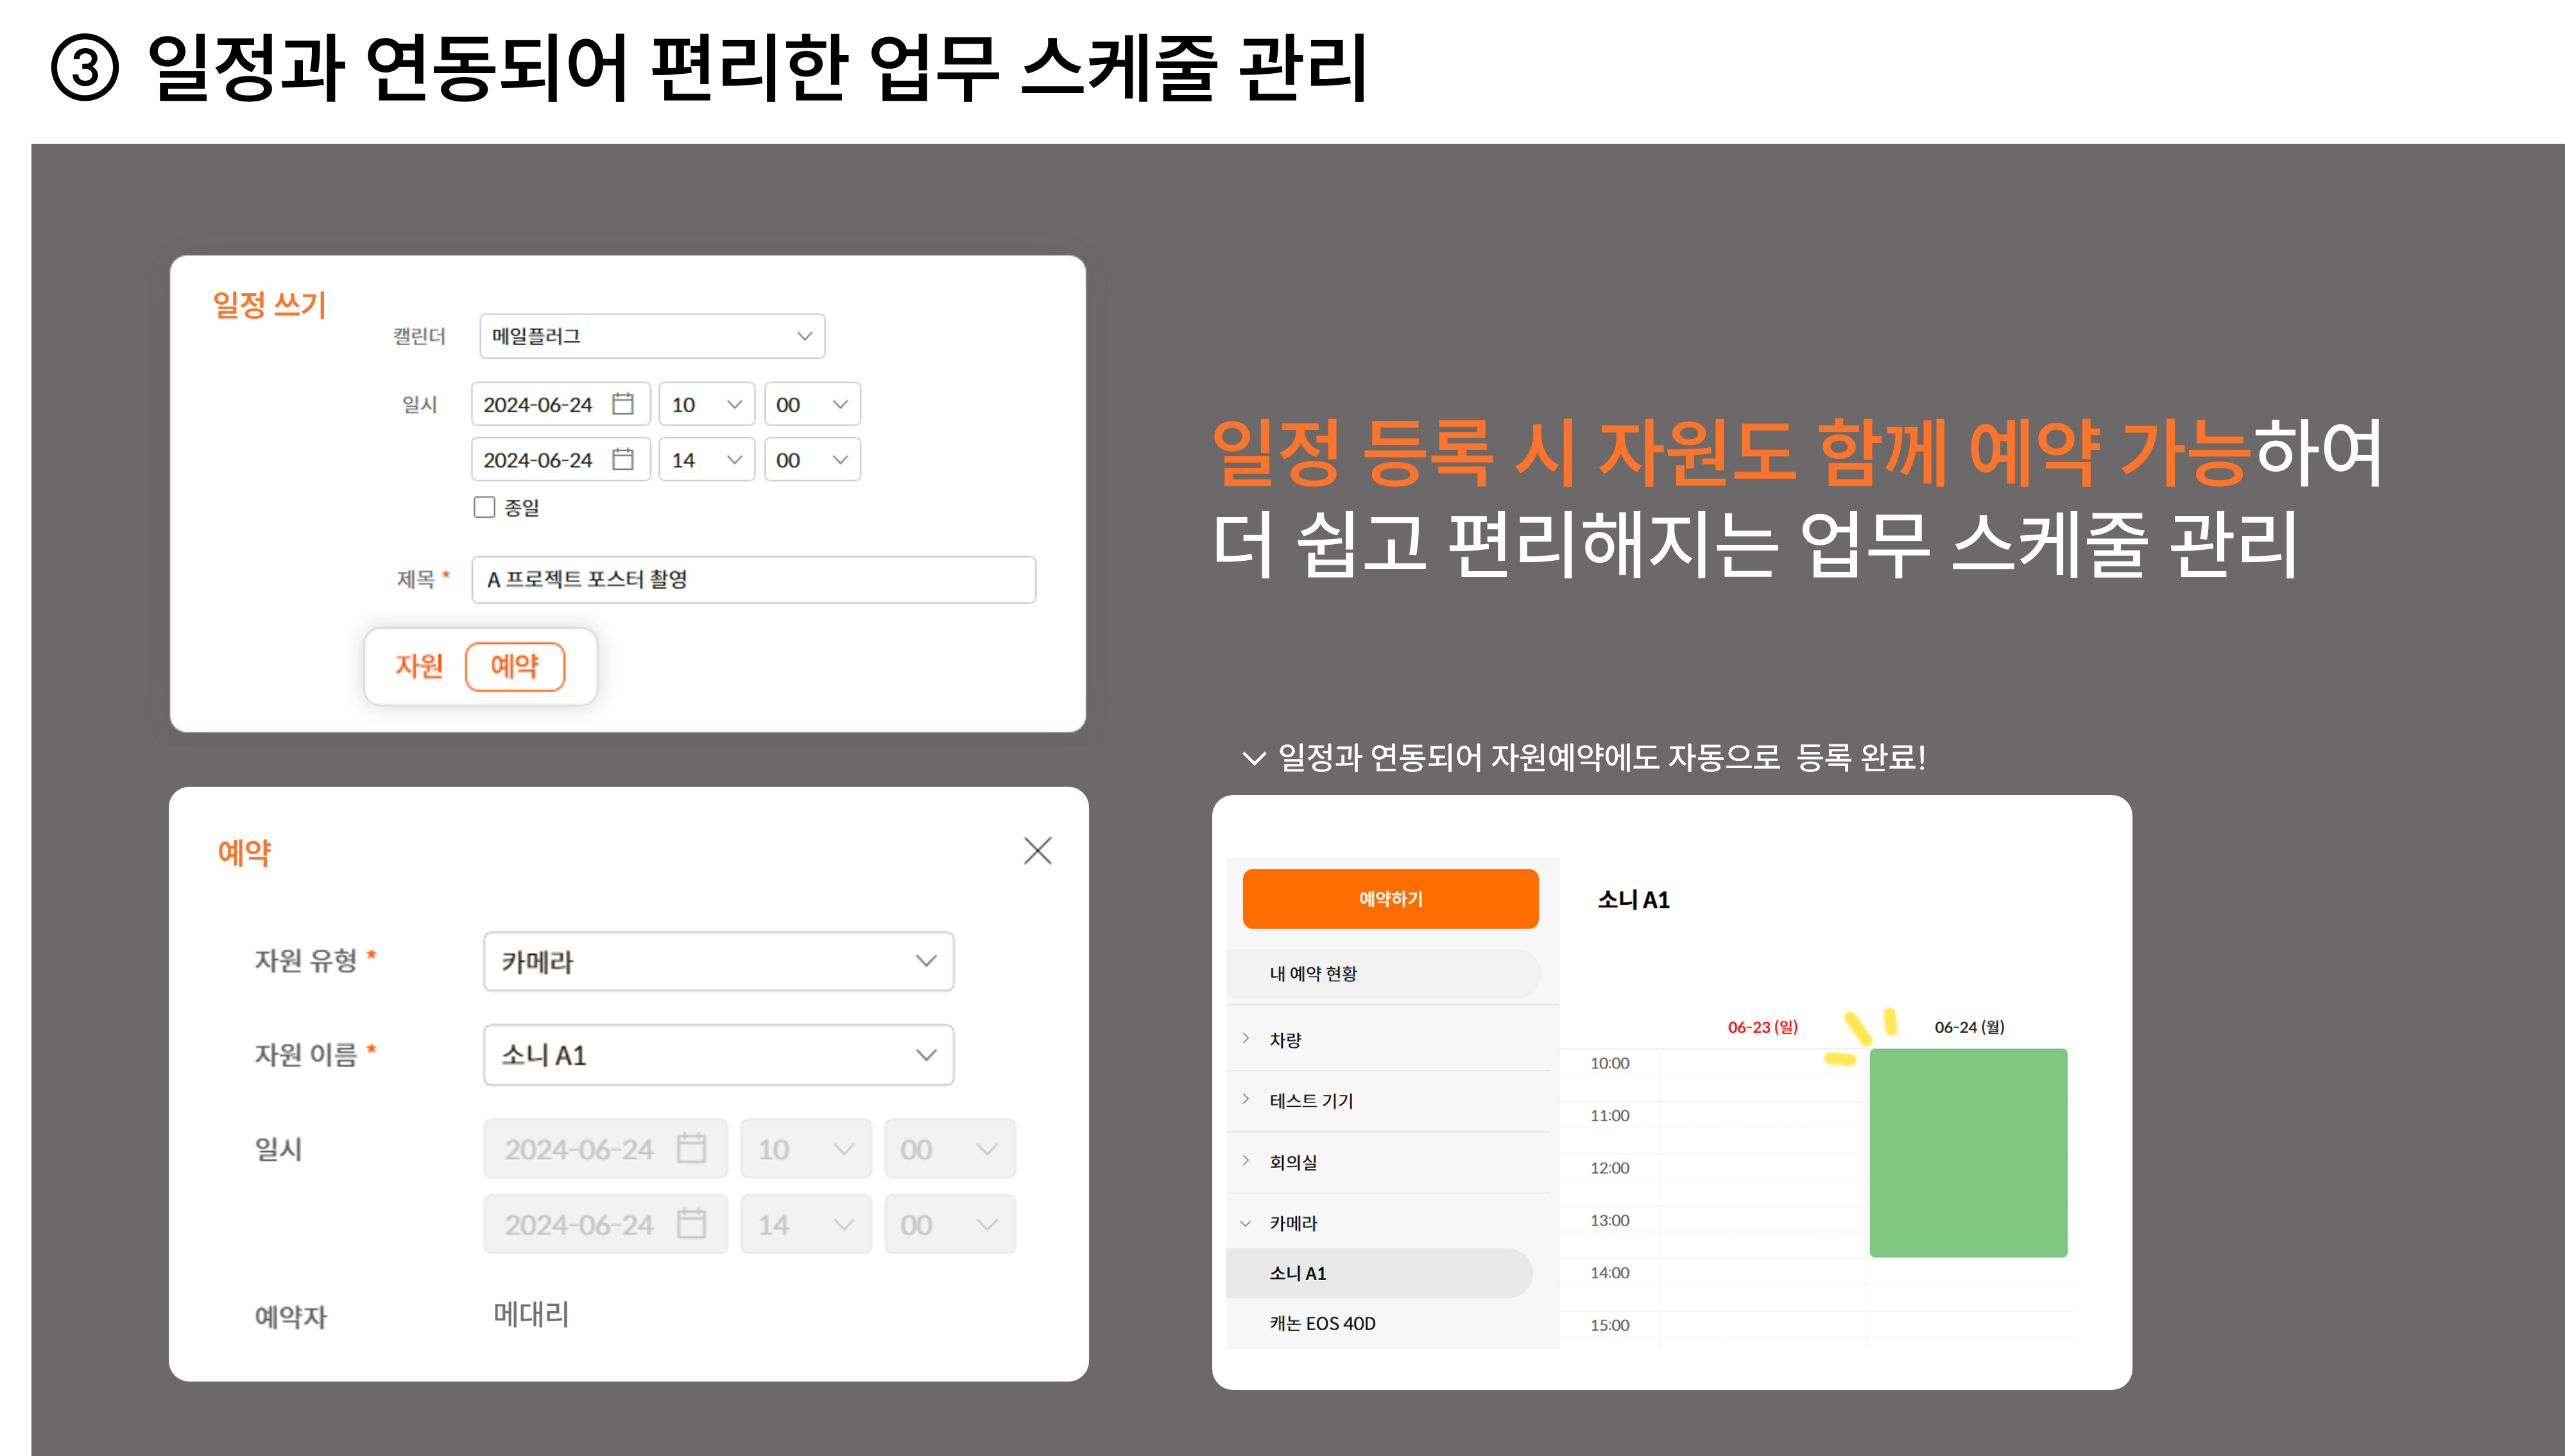Viewport: 2565px width, 1456px height.
Task: Open the start date calendar picker icon
Action: [x=623, y=404]
